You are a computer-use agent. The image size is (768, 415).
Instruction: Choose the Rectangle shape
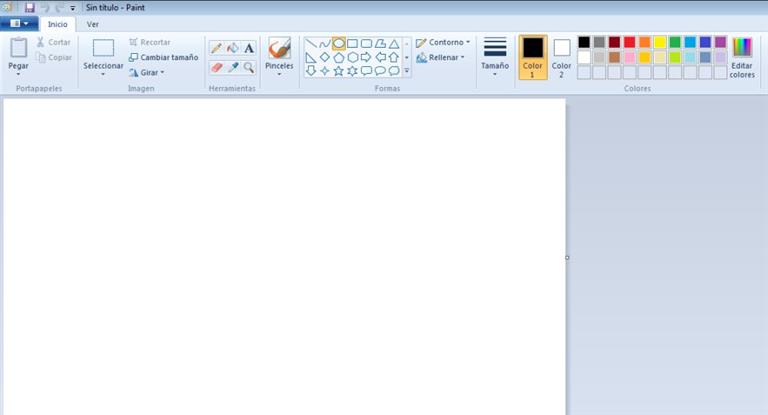352,44
